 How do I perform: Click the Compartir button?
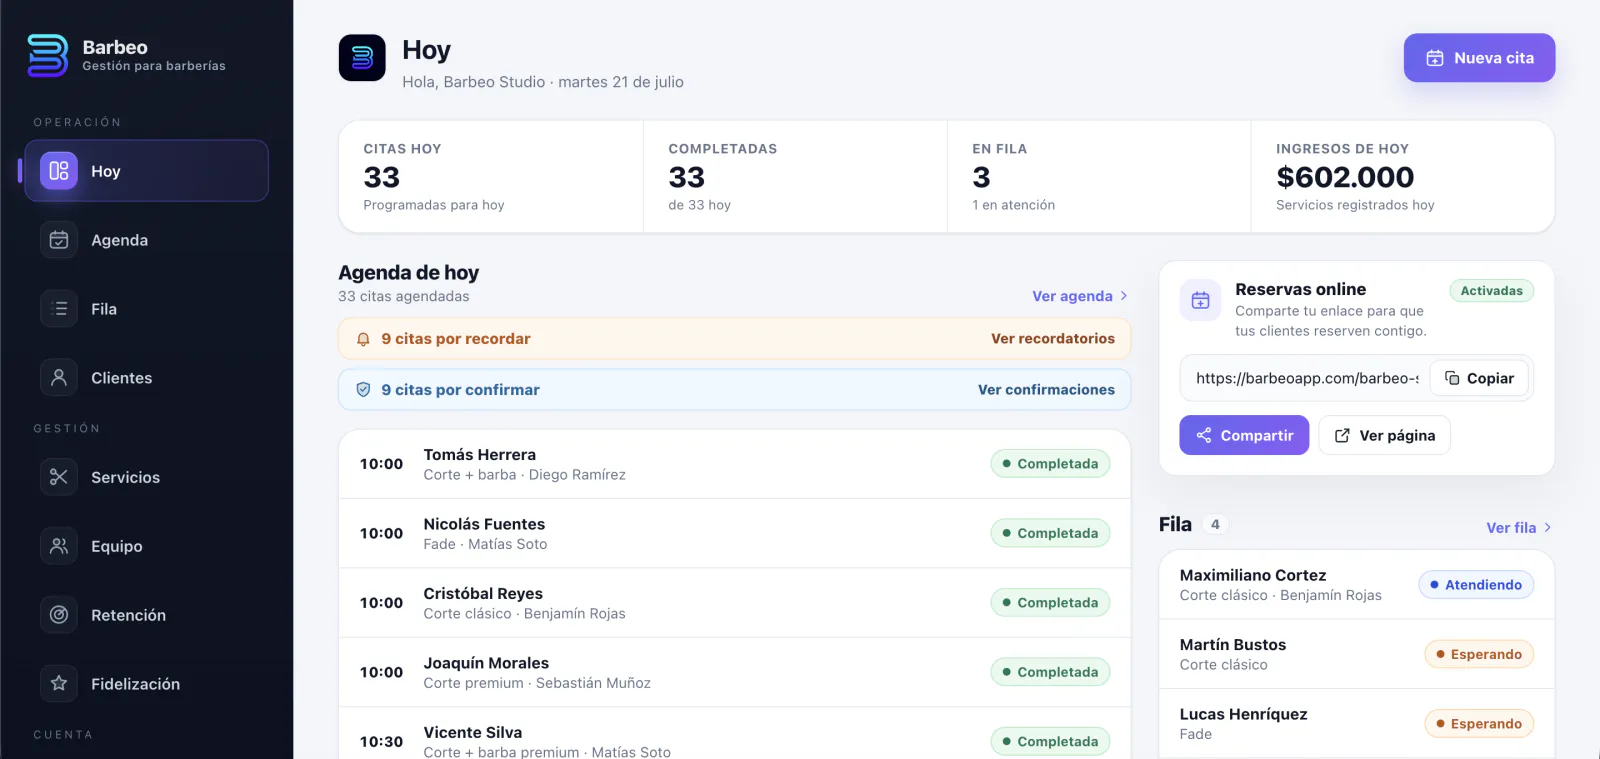(x=1244, y=435)
